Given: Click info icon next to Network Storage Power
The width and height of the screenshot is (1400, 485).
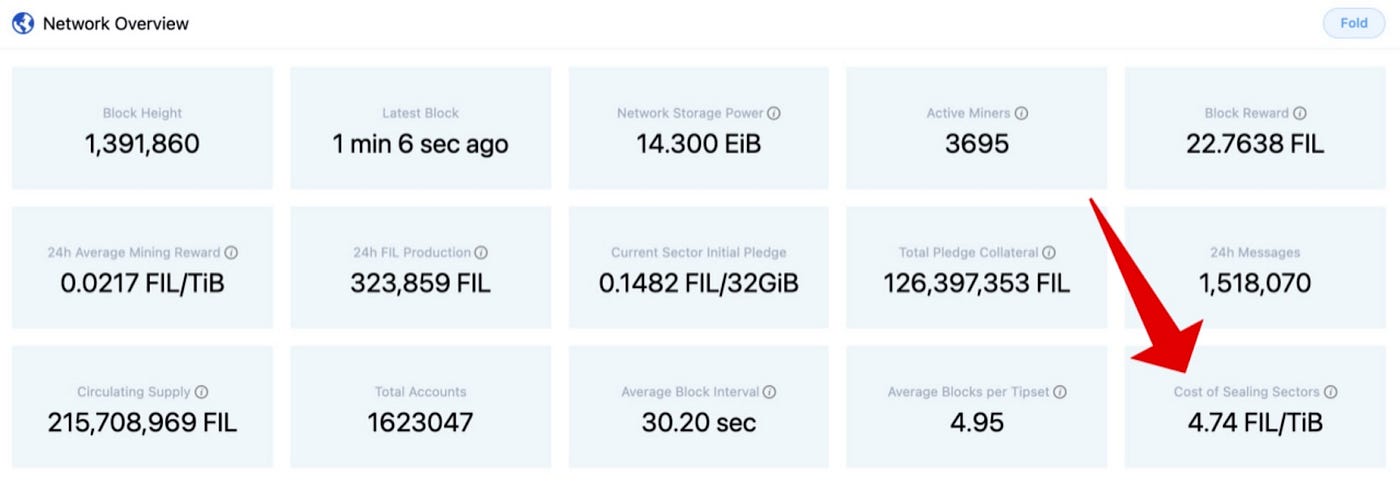Looking at the screenshot, I should coord(774,113).
